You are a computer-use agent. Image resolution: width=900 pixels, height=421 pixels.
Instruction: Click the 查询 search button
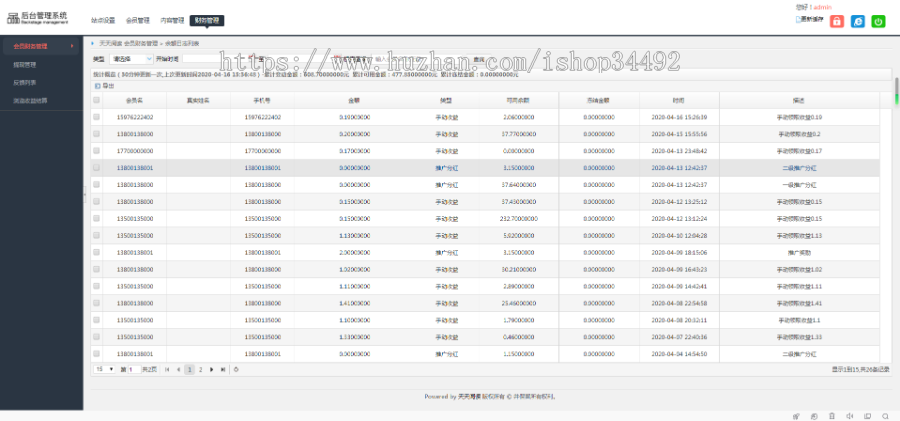pyautogui.click(x=479, y=59)
